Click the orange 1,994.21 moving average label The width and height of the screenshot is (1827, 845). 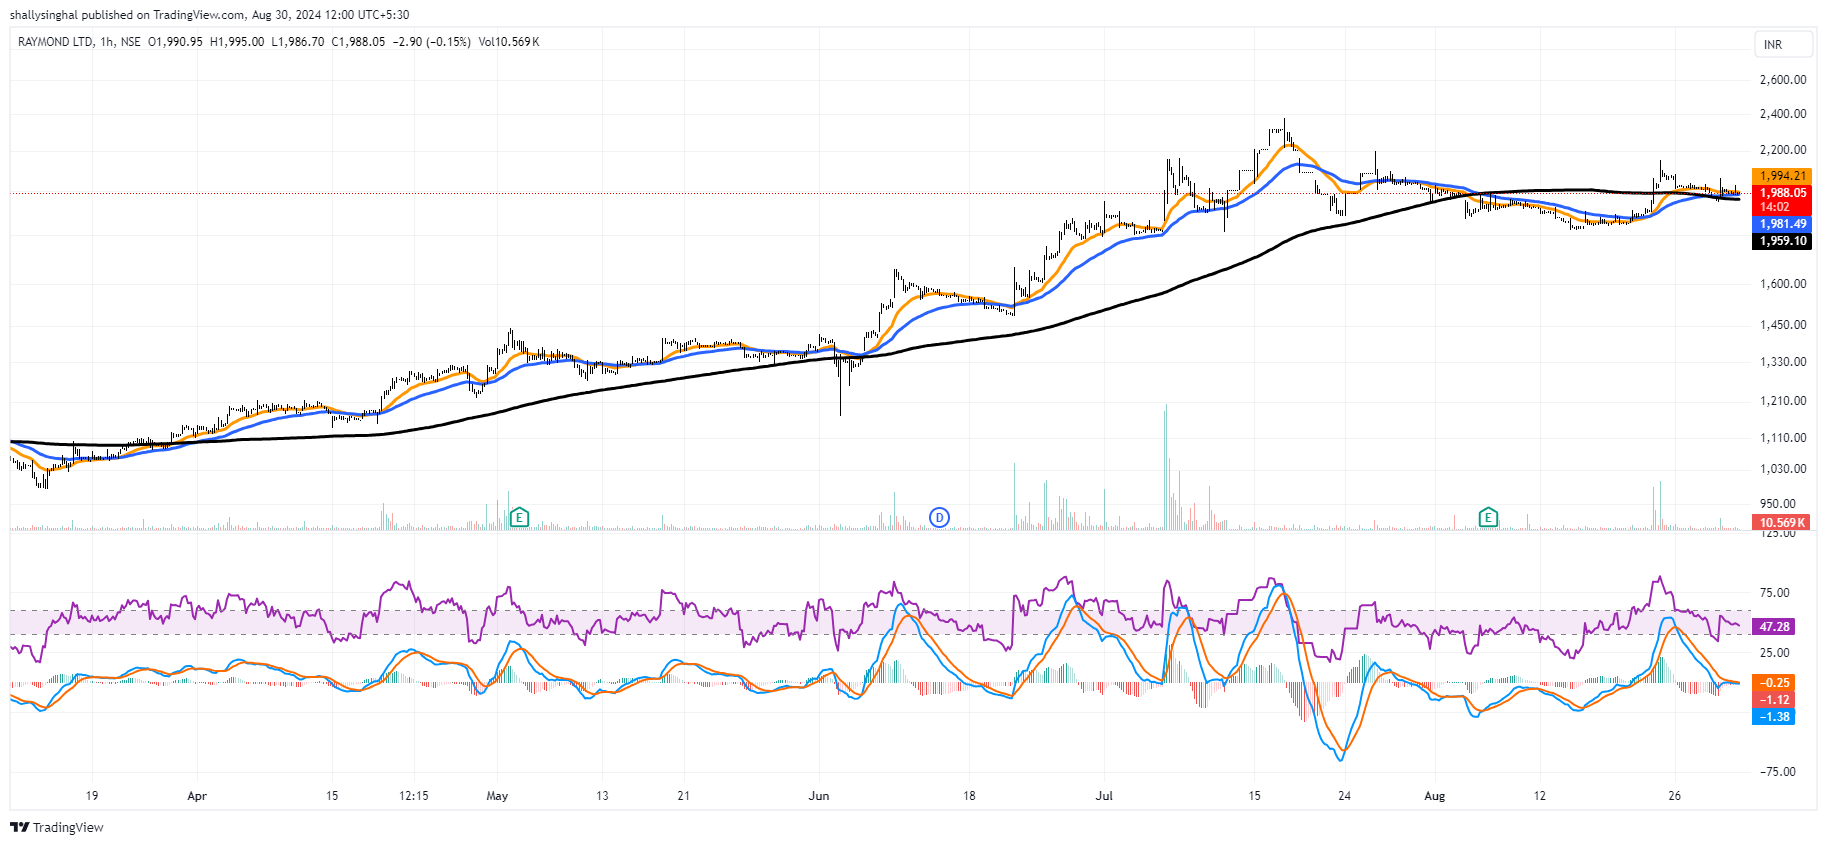[x=1783, y=176]
